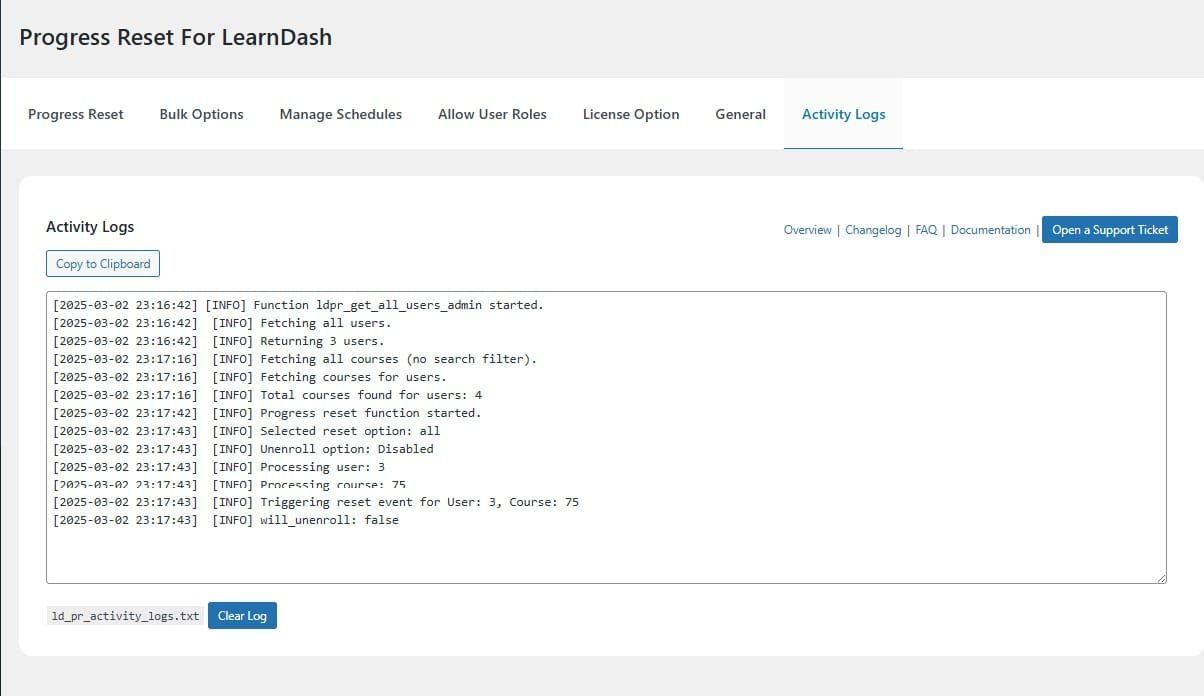1204x696 pixels.
Task: Open a Support Ticket
Action: click(x=1110, y=230)
